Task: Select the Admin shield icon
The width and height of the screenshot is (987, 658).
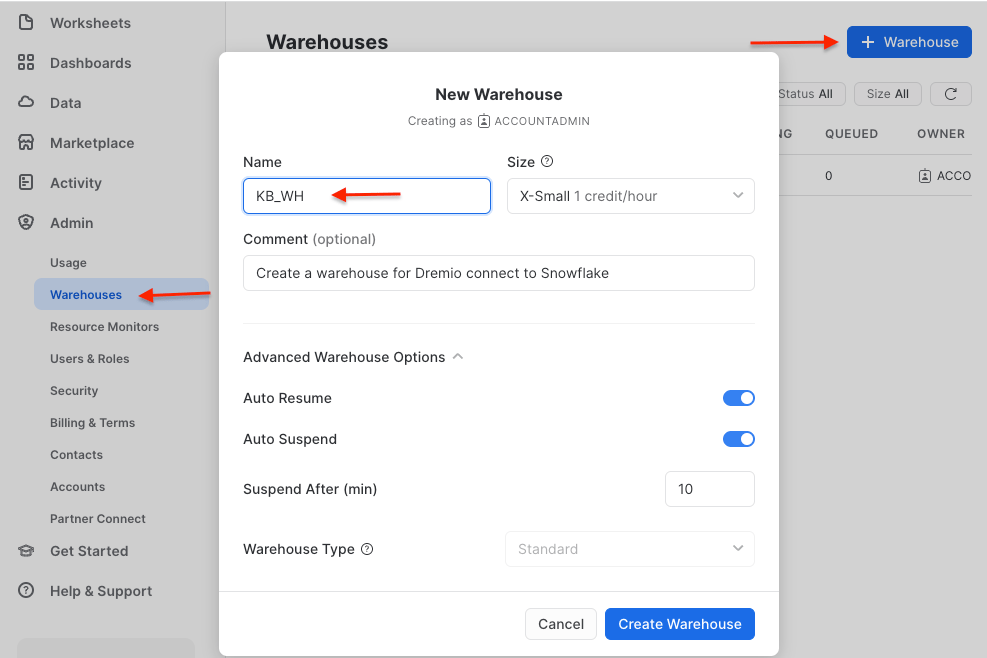Action: click(x=24, y=222)
